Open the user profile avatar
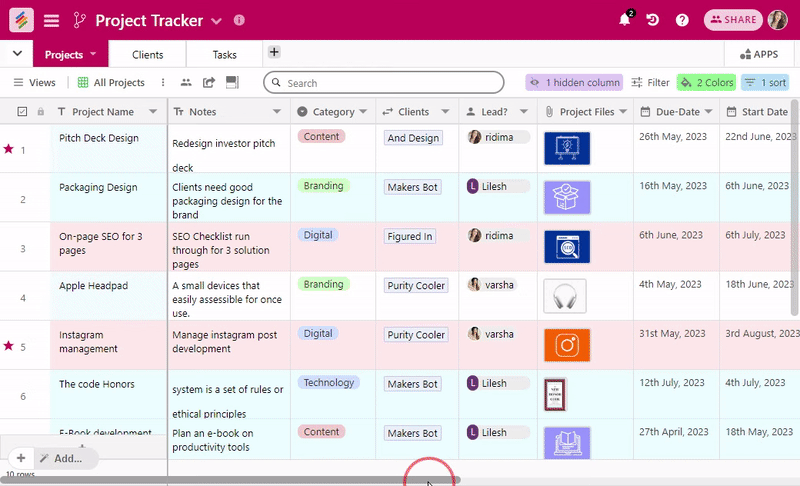800x486 pixels. pos(778,20)
